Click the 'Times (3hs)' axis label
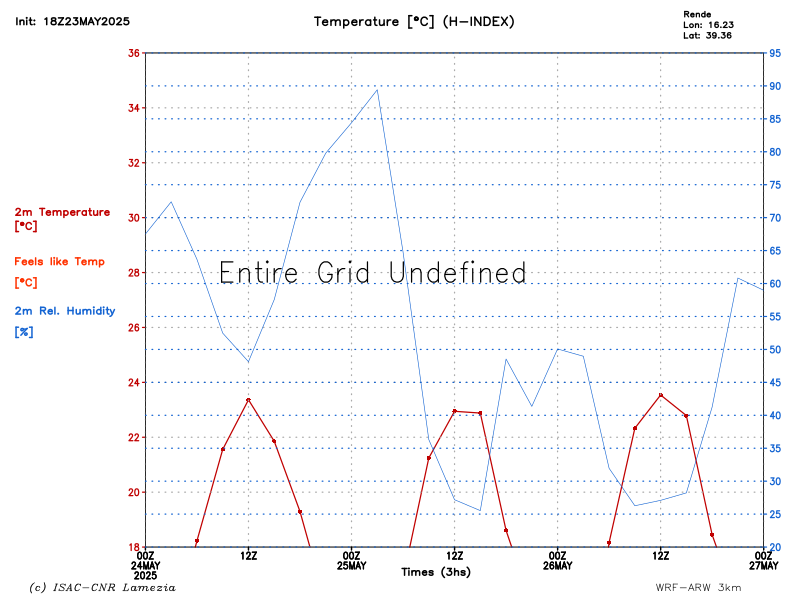 point(436,572)
